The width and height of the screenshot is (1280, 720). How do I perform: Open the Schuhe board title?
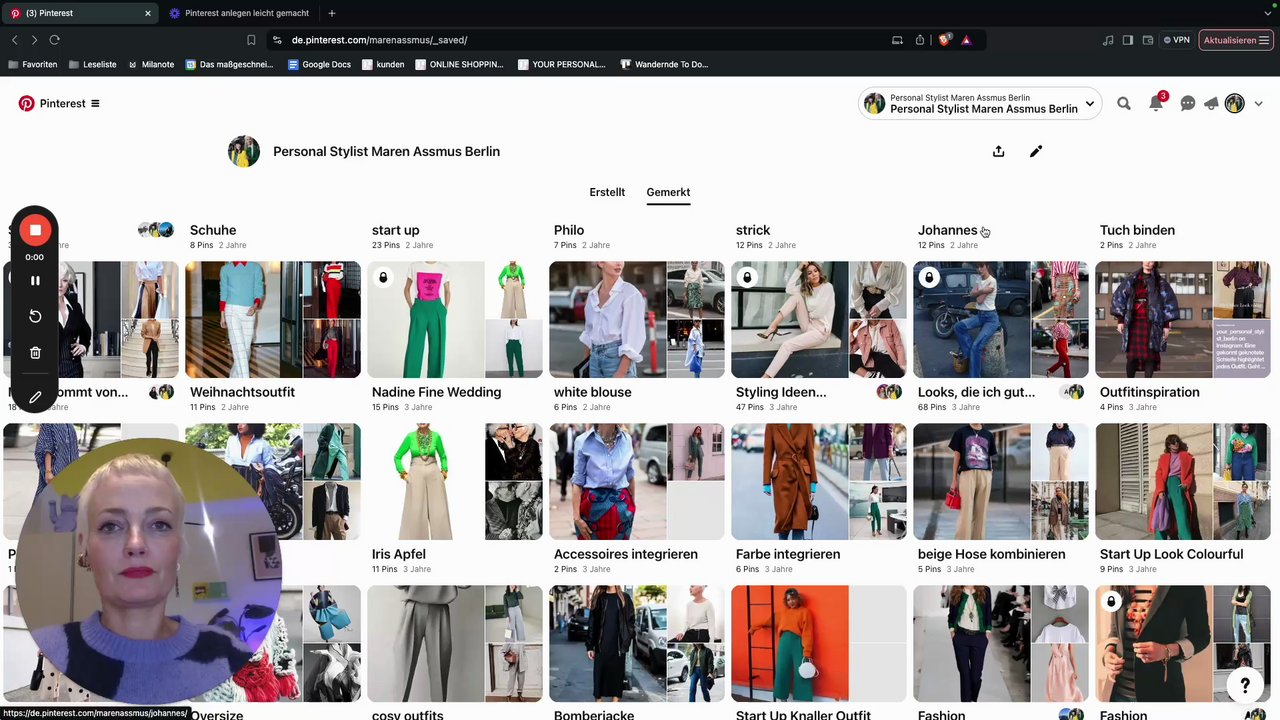[213, 230]
